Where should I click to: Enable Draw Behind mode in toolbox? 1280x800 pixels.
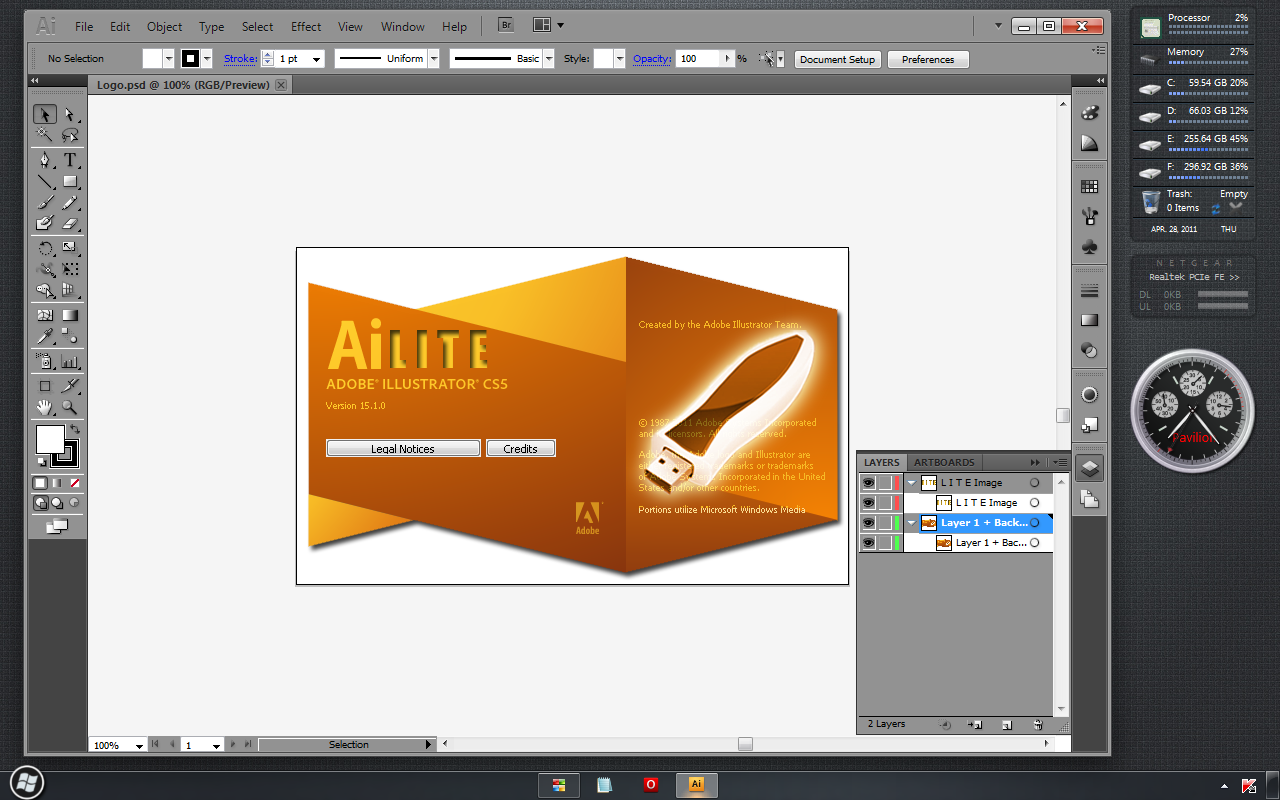[x=57, y=503]
